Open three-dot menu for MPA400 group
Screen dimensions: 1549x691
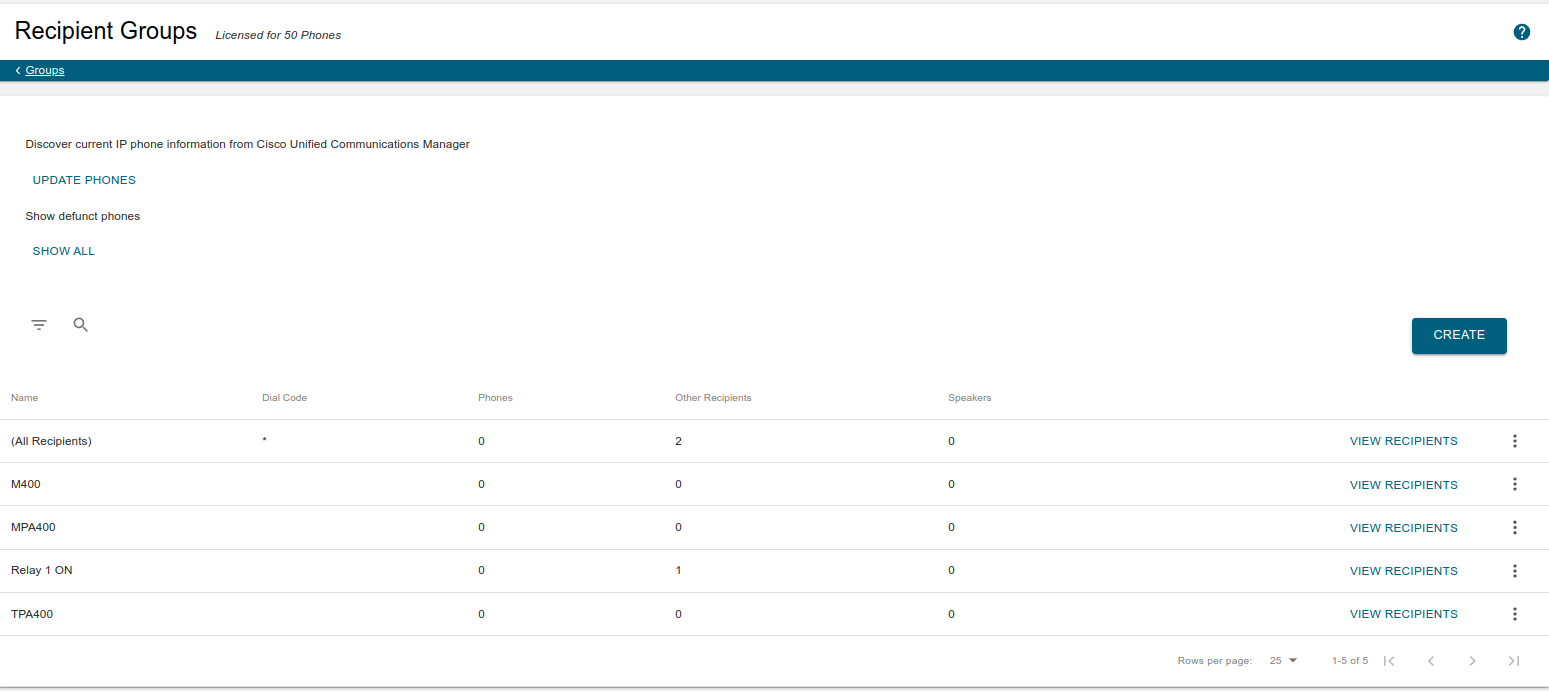(x=1514, y=528)
